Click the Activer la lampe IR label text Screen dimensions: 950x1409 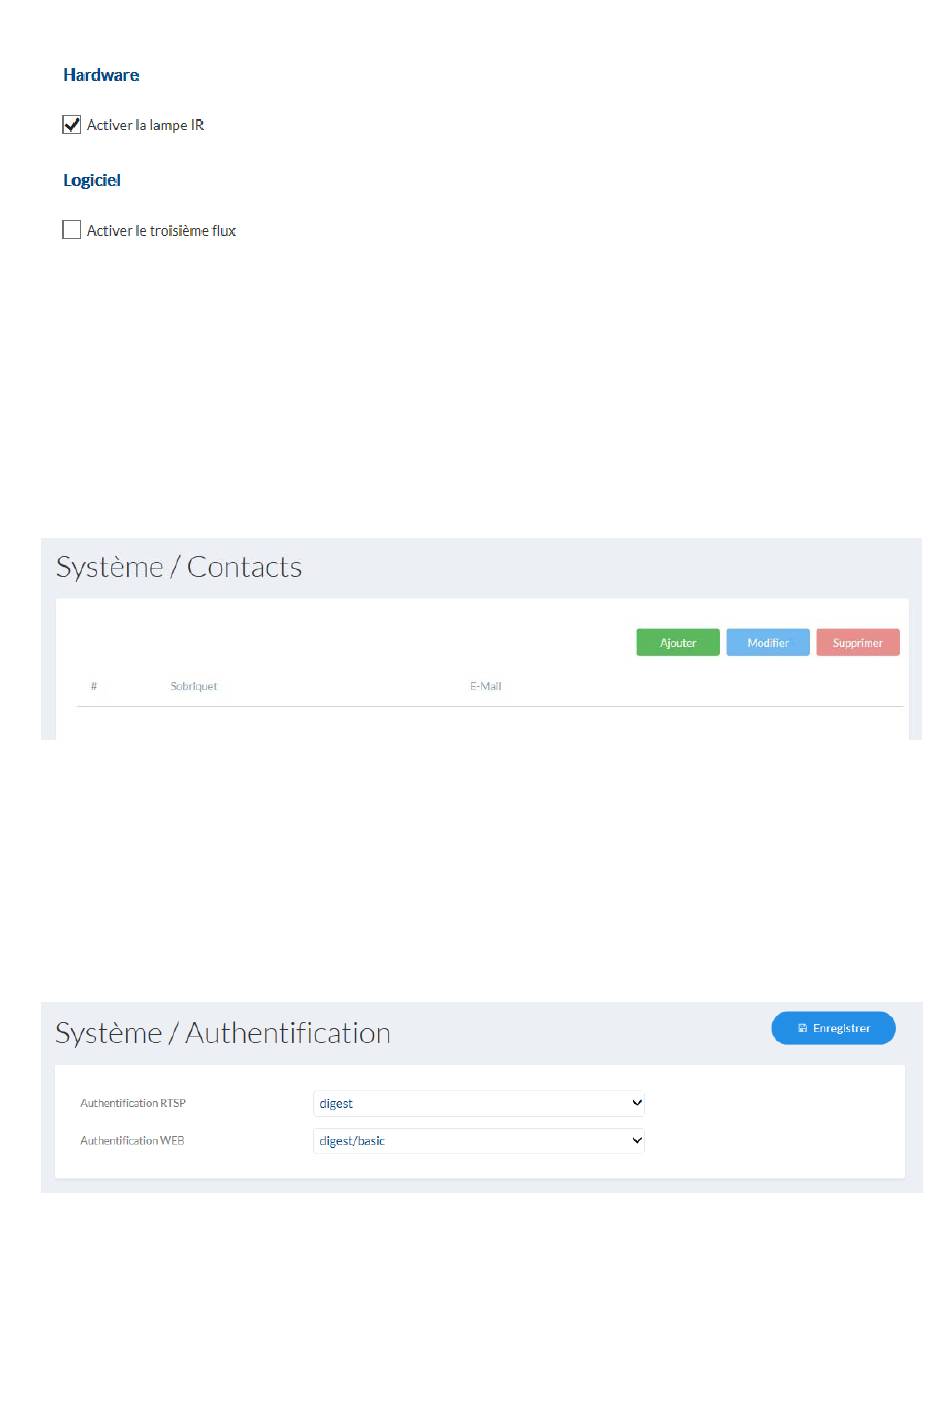point(145,125)
